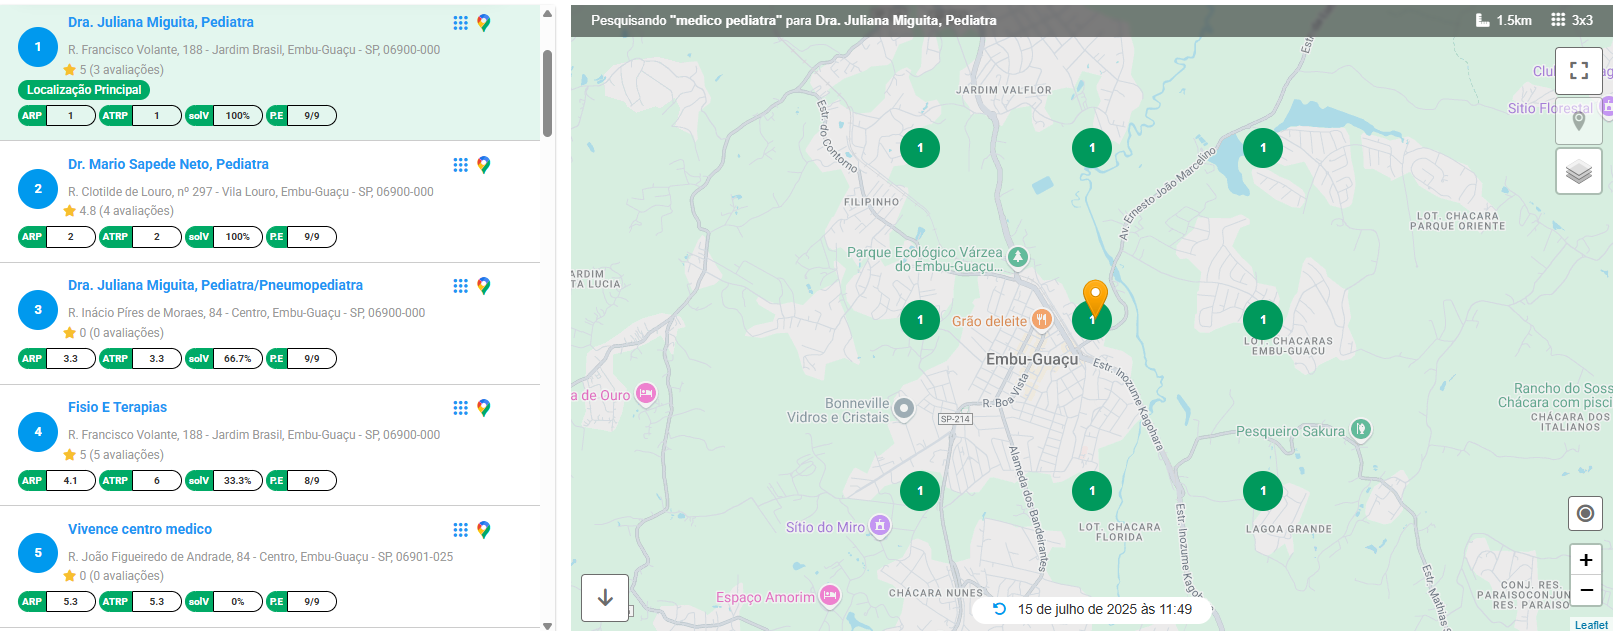Click the location pin map control
This screenshot has width=1616, height=631.
coord(1579,121)
